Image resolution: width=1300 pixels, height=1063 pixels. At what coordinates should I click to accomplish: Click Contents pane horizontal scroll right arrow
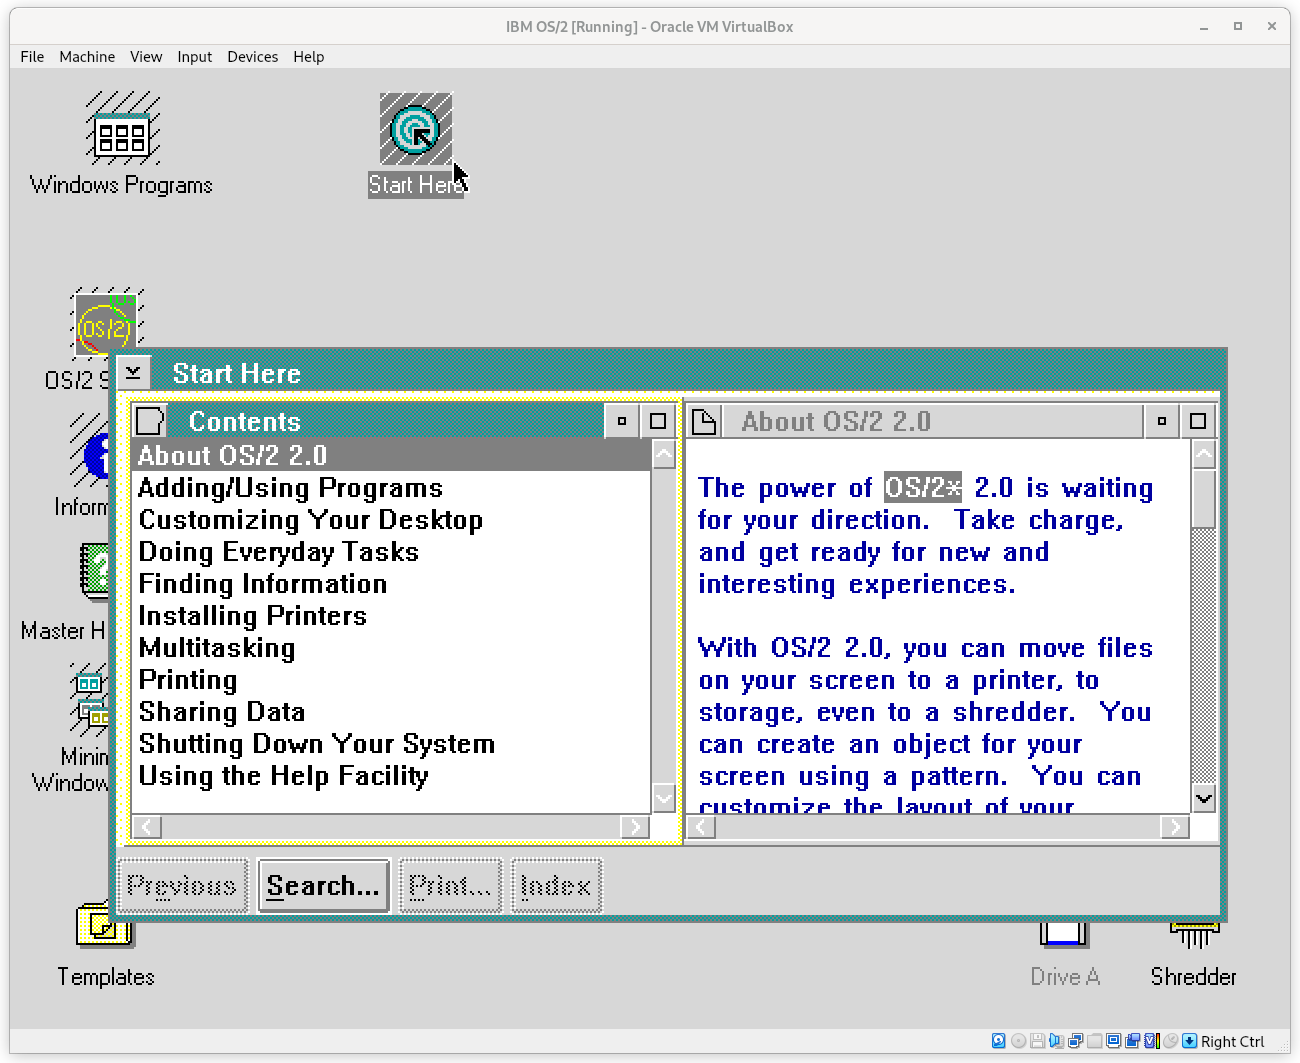pyautogui.click(x=634, y=827)
